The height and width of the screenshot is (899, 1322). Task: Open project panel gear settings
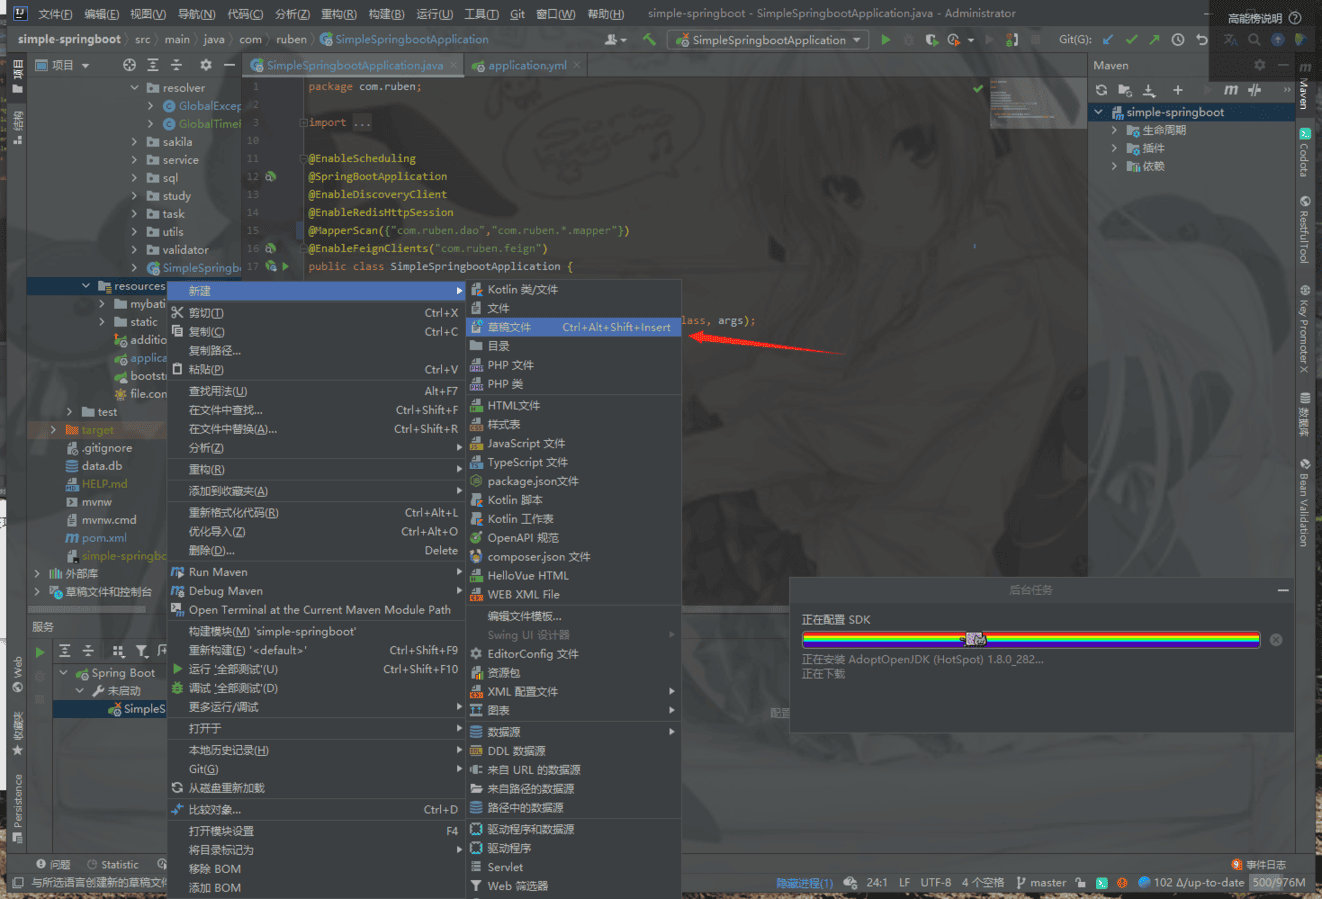click(205, 65)
